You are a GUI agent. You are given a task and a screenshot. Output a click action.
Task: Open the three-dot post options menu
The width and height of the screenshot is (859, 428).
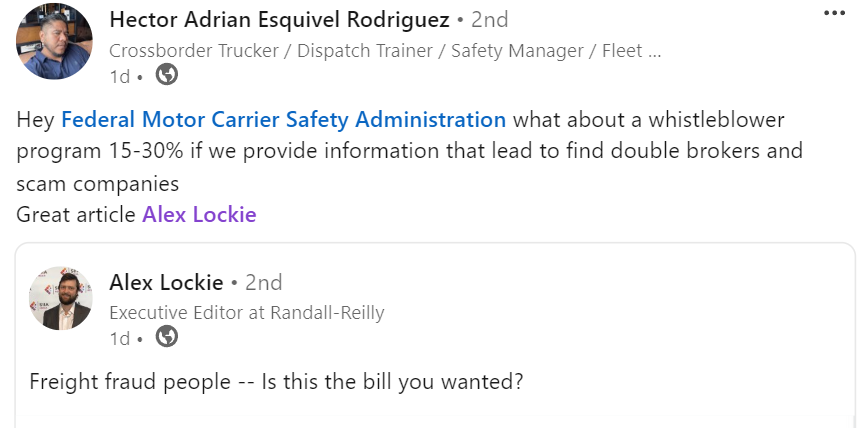[834, 13]
